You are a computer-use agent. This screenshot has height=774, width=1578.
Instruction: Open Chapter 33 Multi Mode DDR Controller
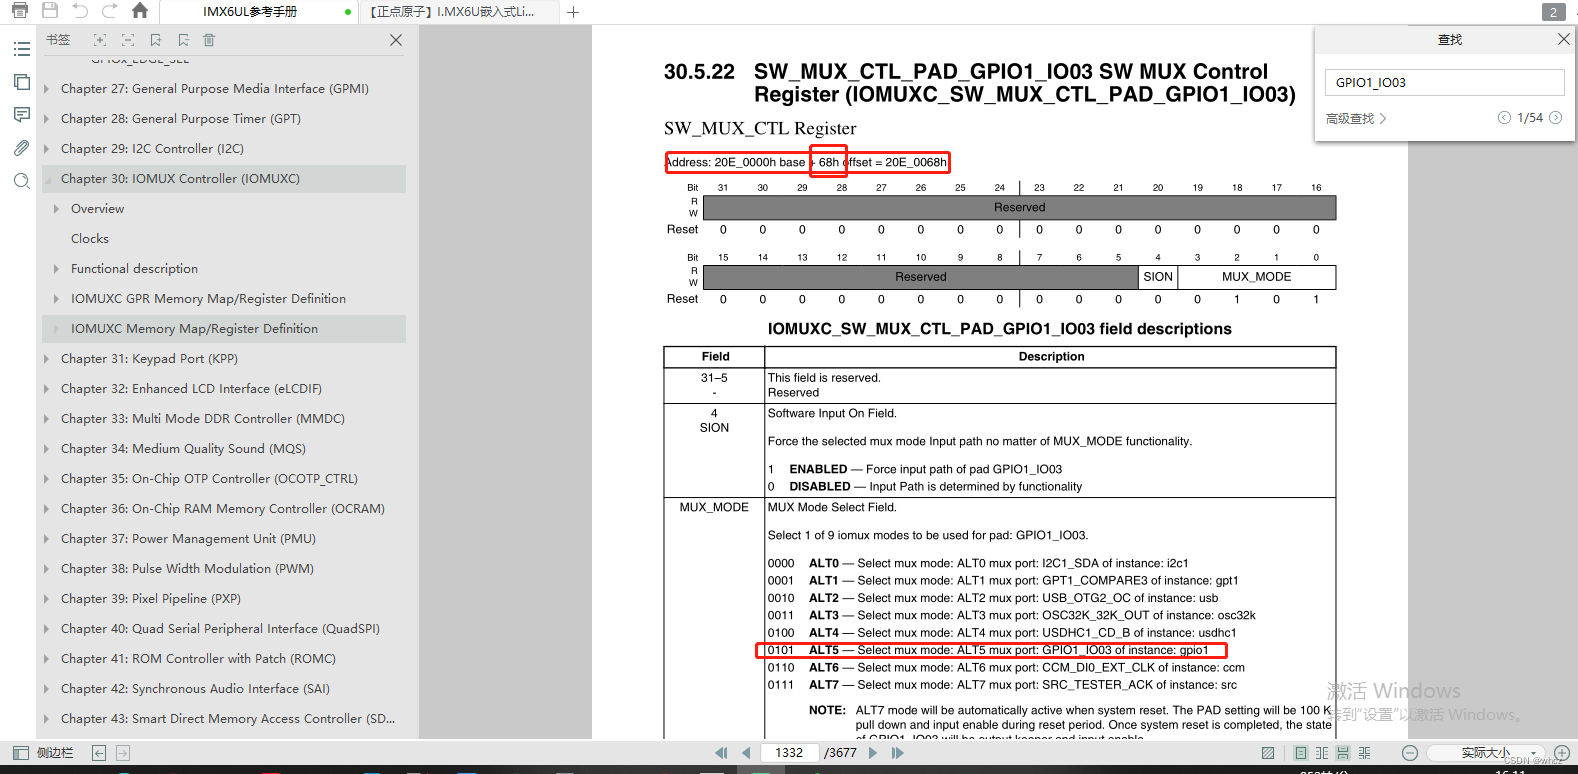tap(203, 419)
